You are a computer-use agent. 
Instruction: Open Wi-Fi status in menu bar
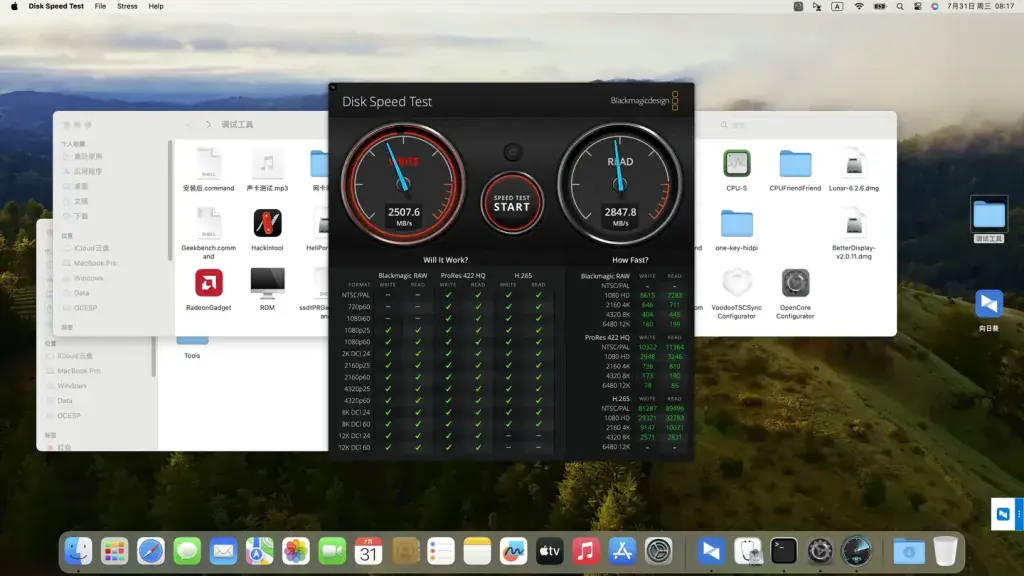(859, 7)
